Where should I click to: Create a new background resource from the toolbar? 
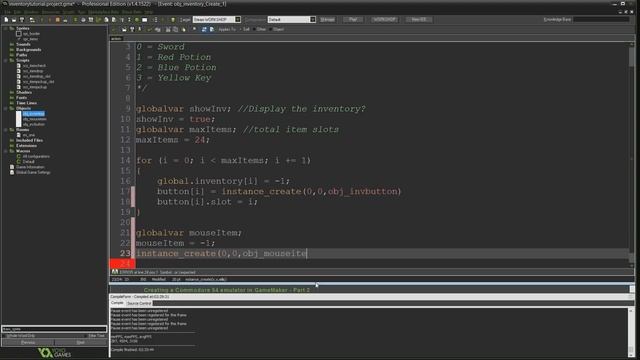(x=91, y=20)
